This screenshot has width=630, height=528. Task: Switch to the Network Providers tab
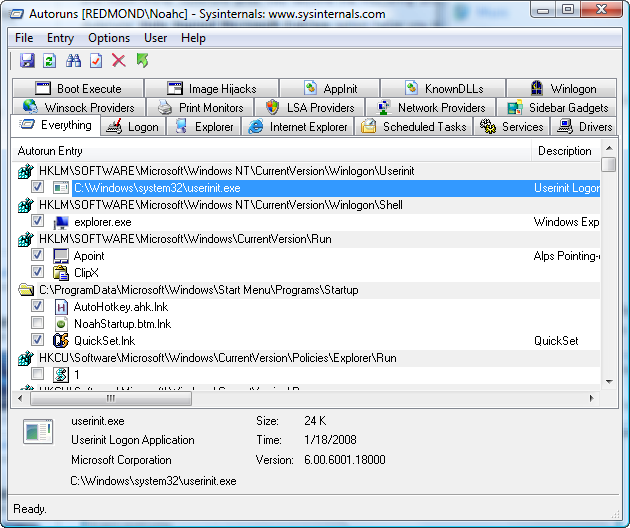(431, 107)
